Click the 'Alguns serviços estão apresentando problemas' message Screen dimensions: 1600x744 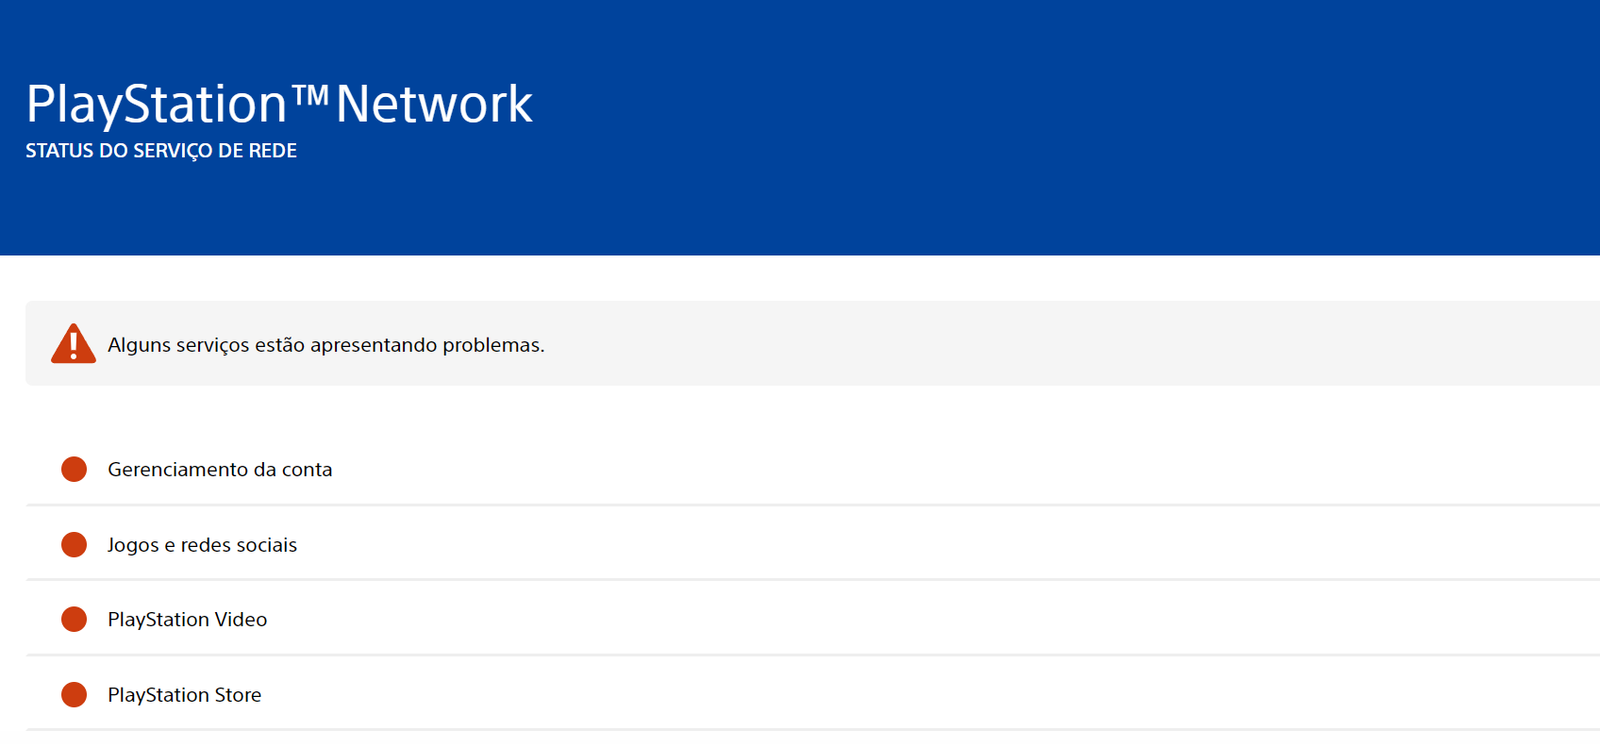tap(326, 345)
